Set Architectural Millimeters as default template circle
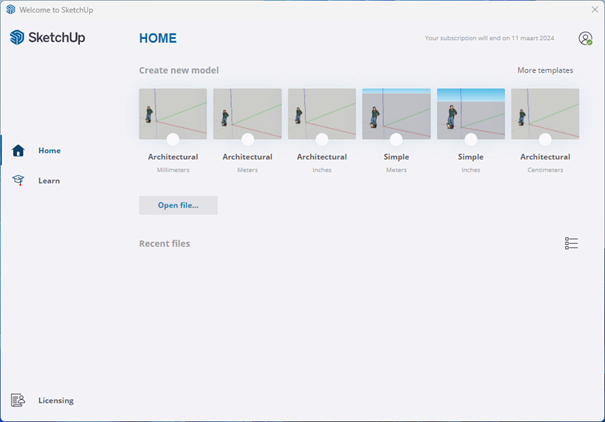Image resolution: width=605 pixels, height=422 pixels. coord(173,140)
